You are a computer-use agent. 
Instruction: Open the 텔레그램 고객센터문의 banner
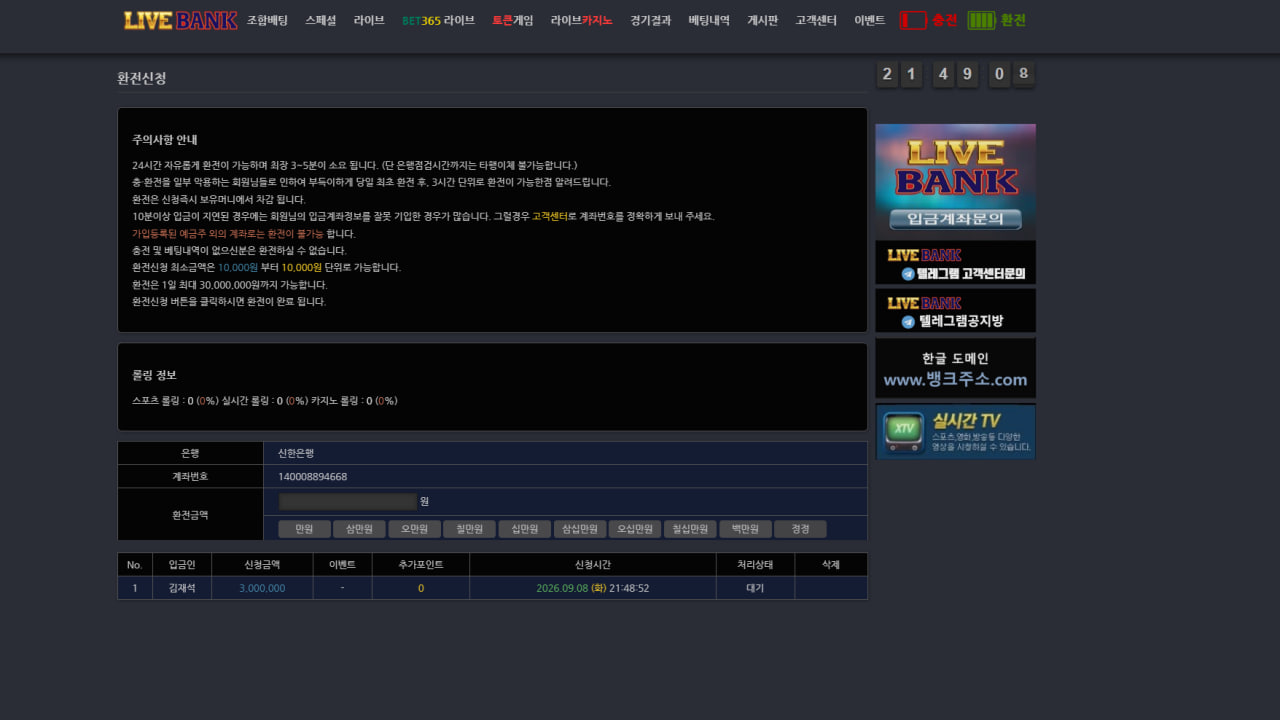(955, 262)
